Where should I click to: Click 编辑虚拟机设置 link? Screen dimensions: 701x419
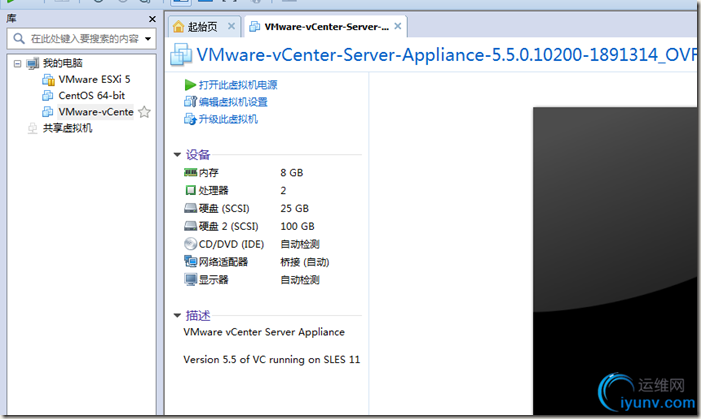click(x=233, y=102)
